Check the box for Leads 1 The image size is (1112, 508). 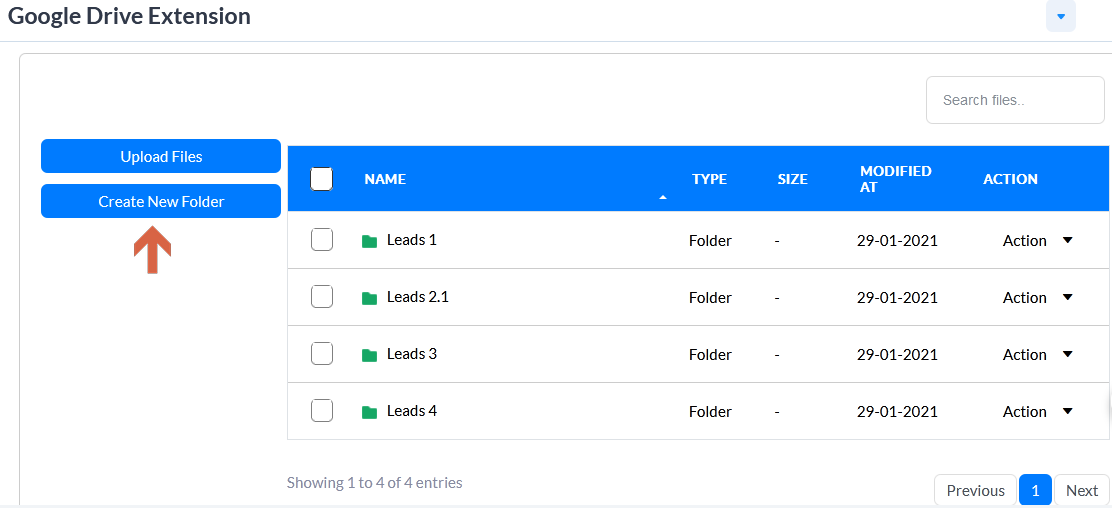coord(322,240)
